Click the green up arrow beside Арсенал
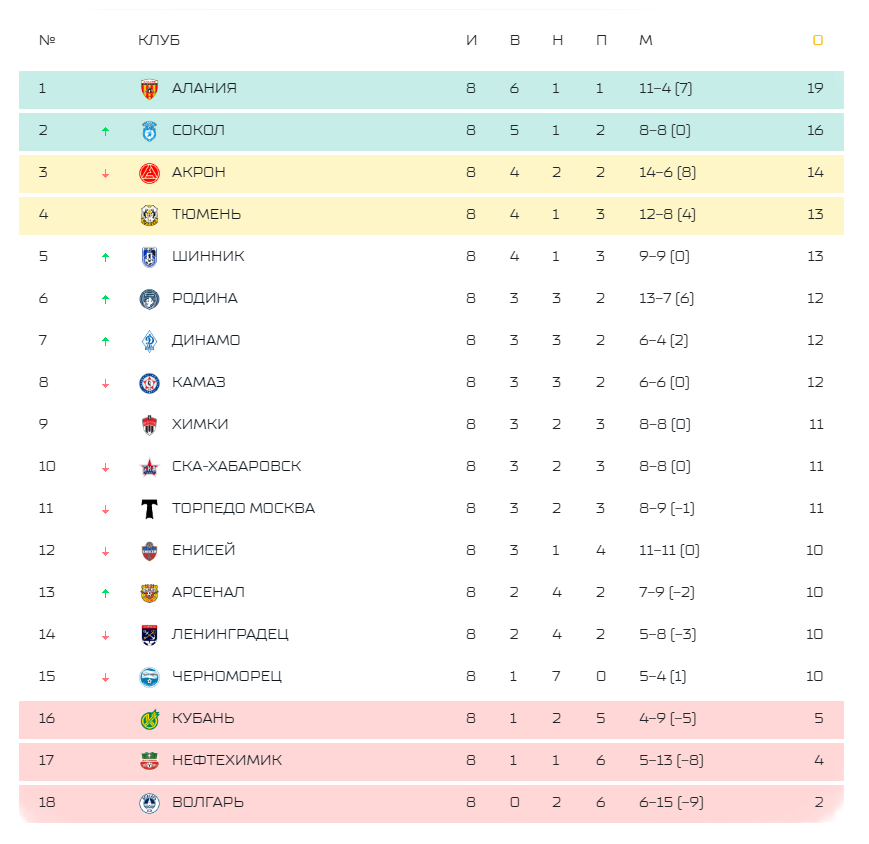The image size is (869, 844). 105,593
